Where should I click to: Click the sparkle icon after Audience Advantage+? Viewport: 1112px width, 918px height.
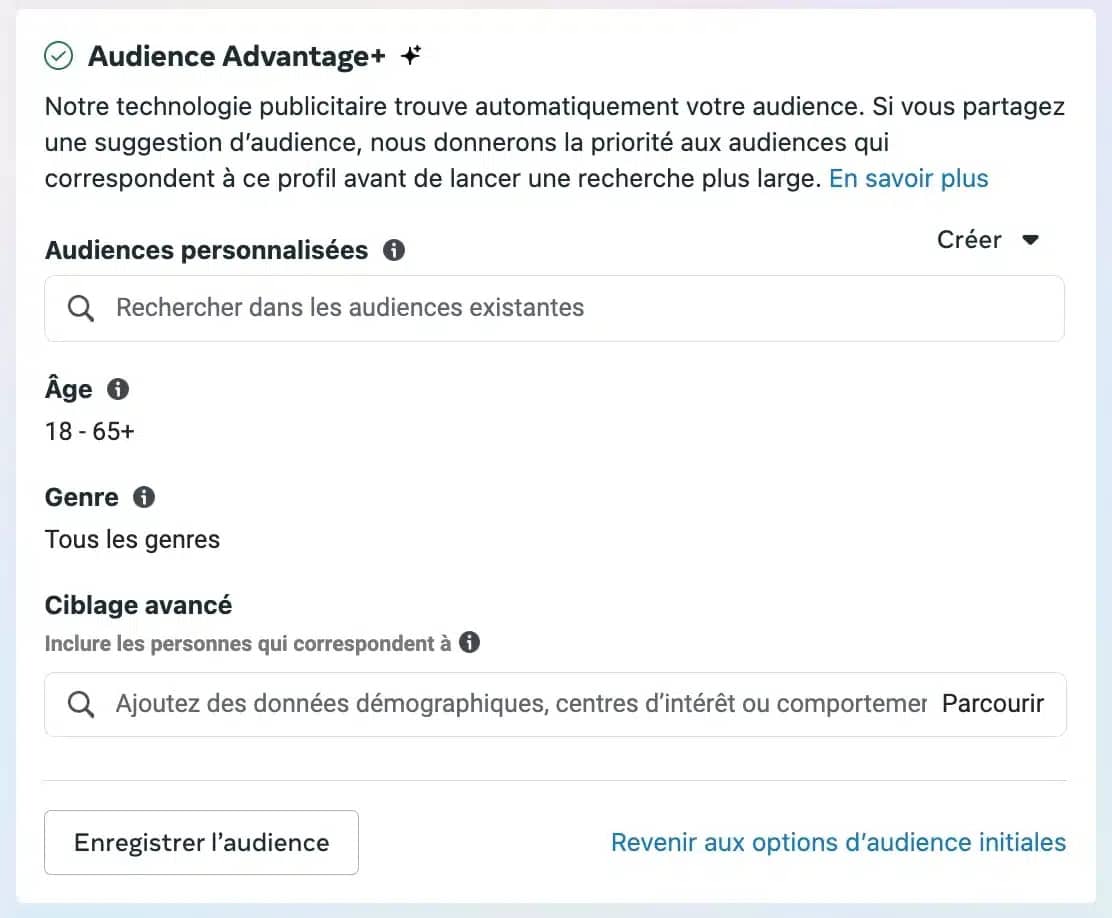[x=411, y=55]
